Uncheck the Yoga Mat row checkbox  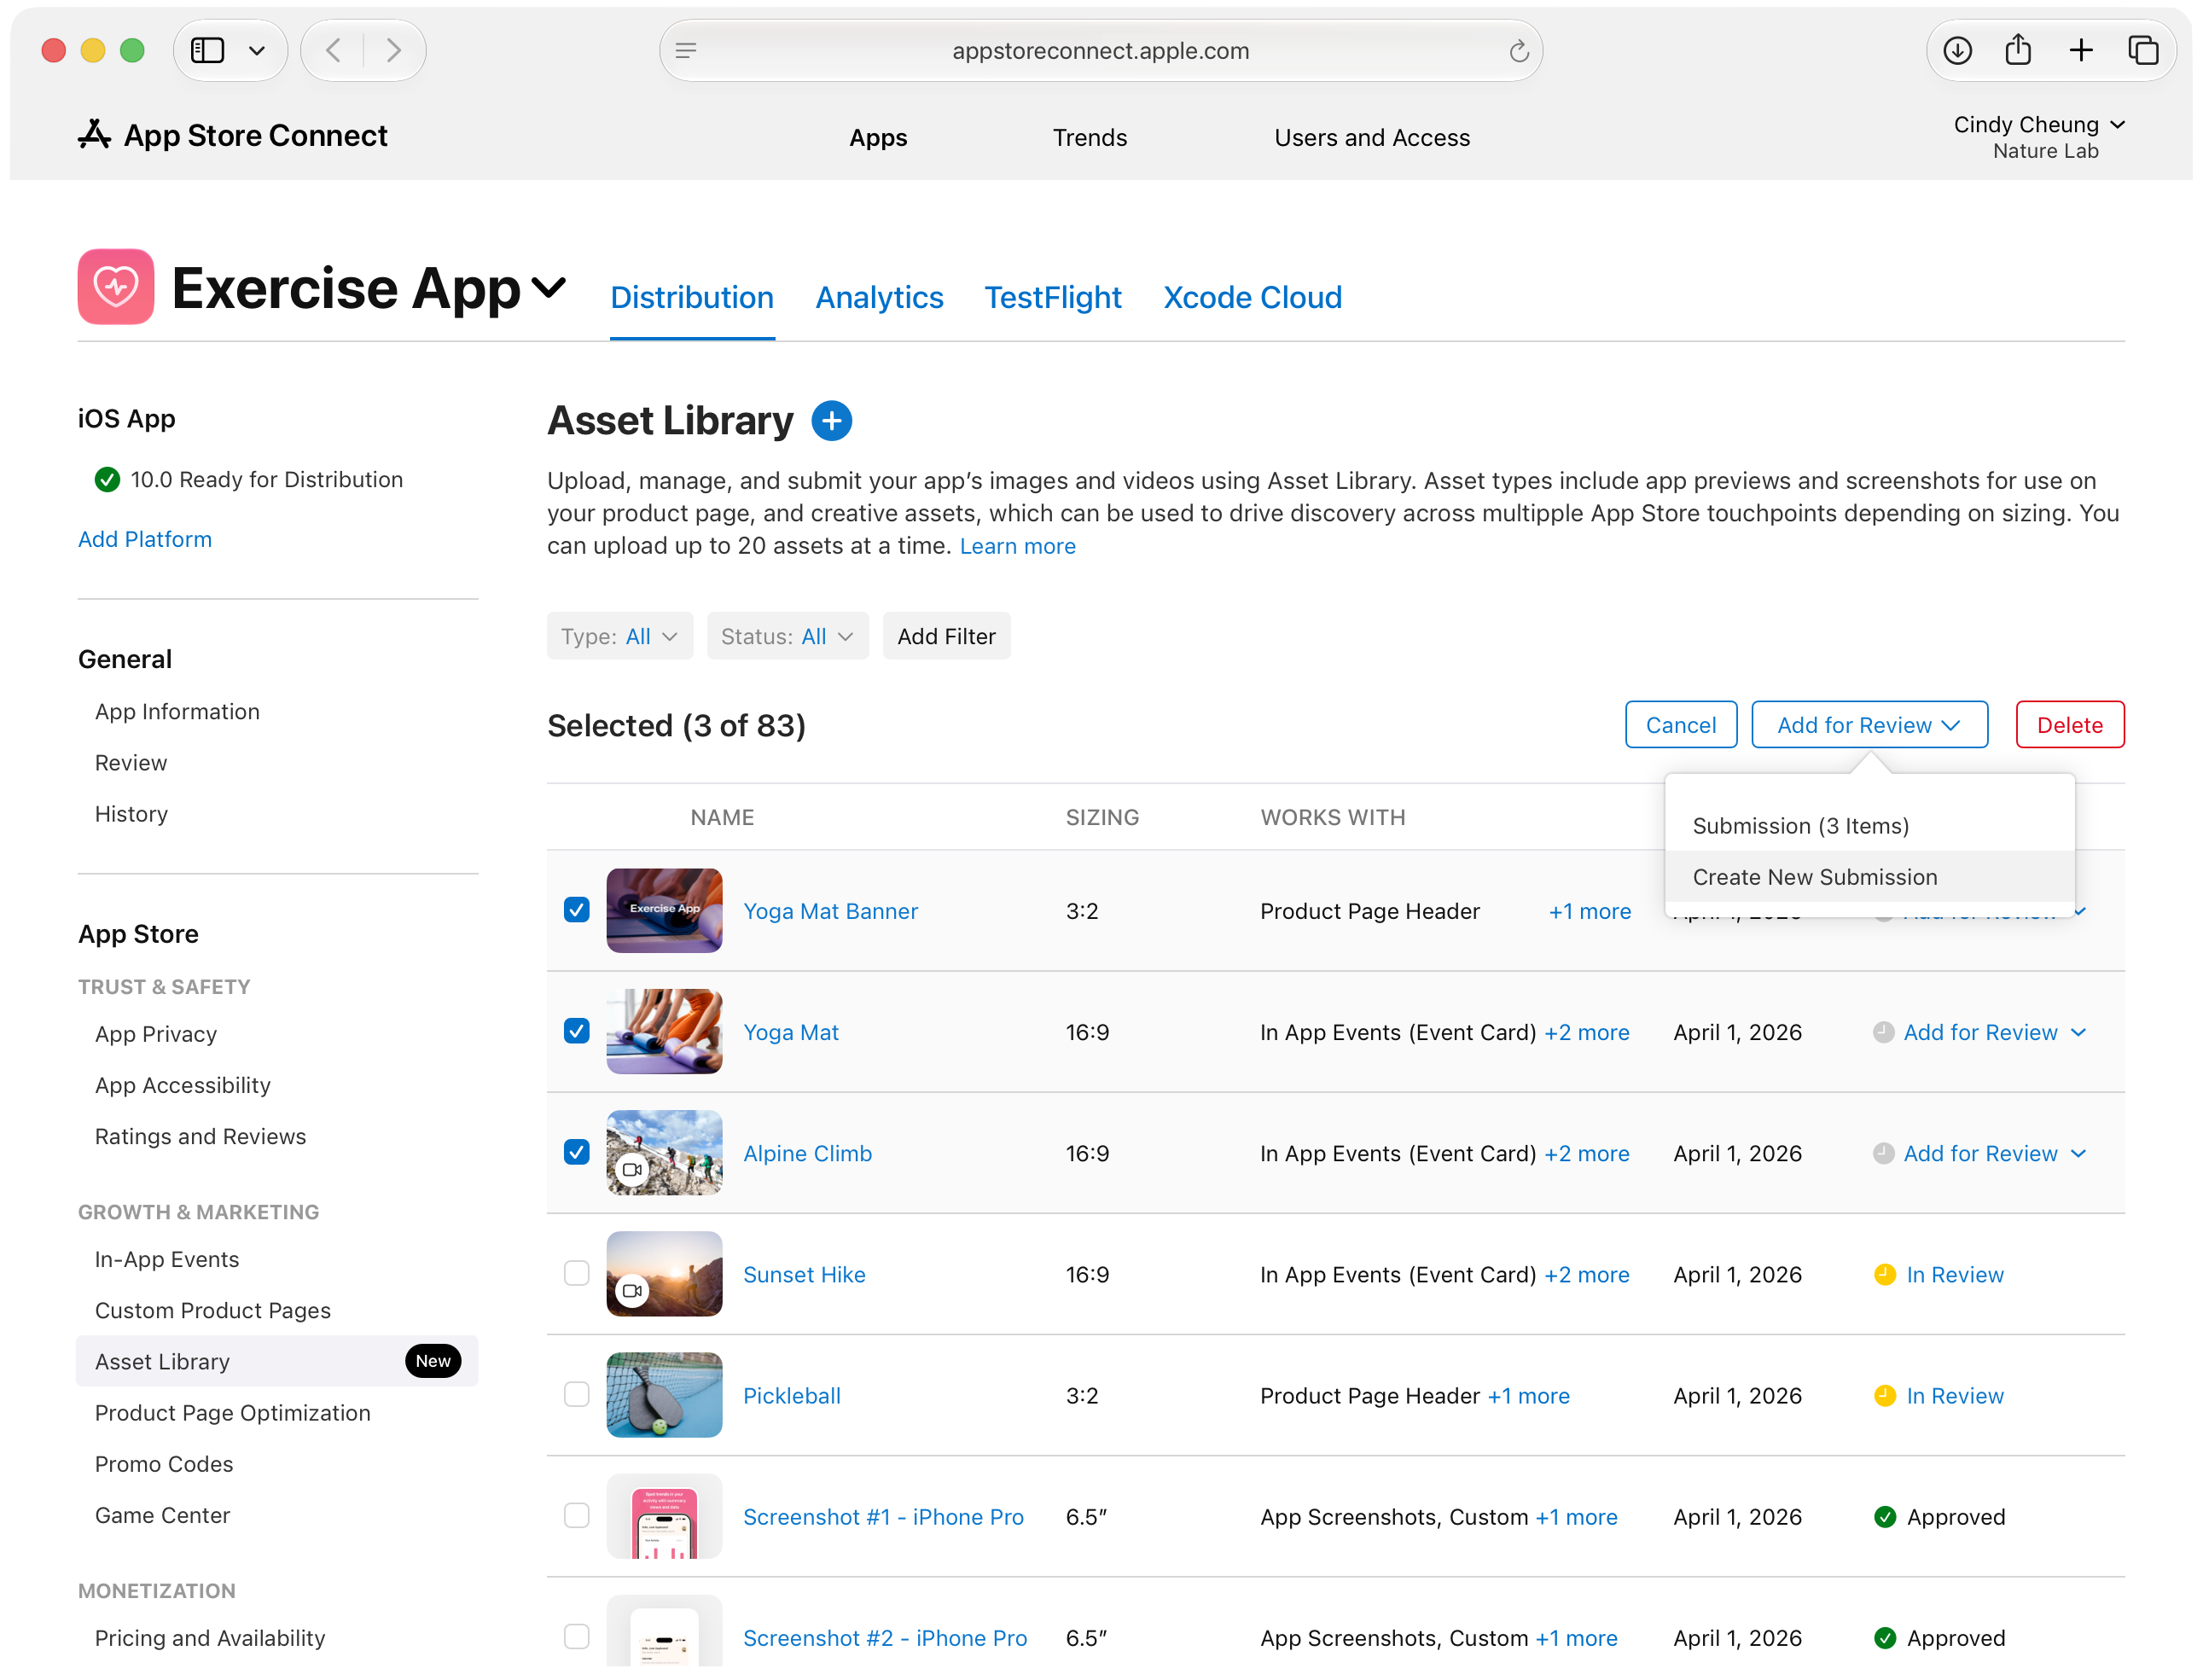[x=576, y=1030]
